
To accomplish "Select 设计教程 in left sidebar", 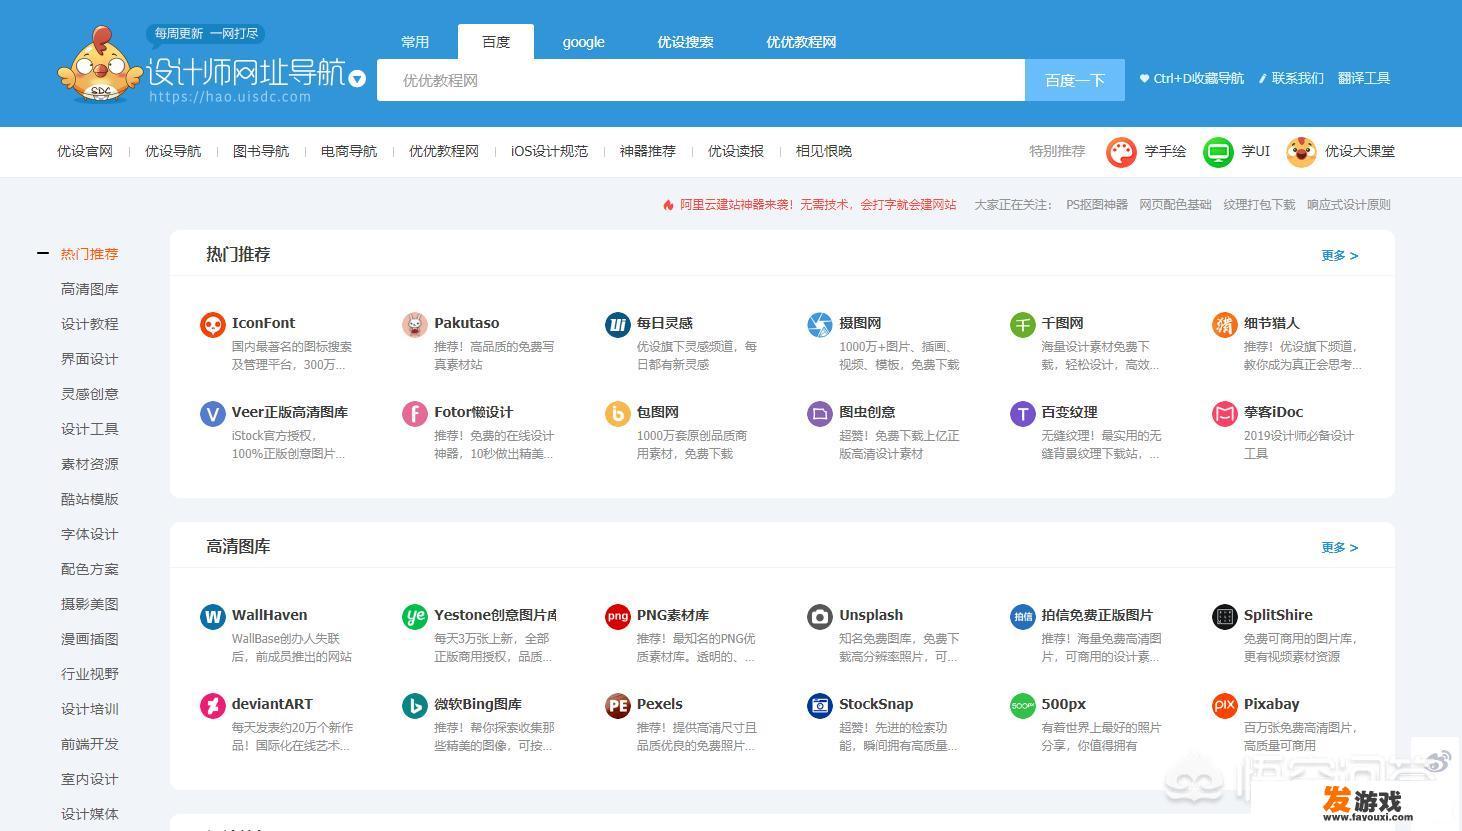I will point(90,324).
